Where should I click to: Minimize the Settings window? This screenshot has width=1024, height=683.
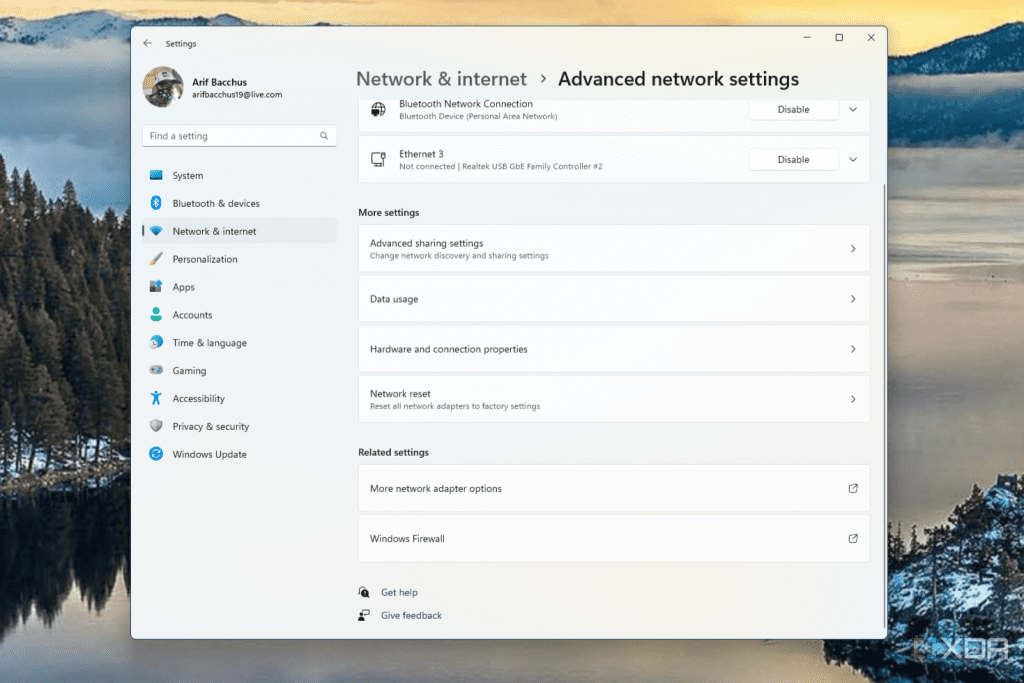point(807,38)
